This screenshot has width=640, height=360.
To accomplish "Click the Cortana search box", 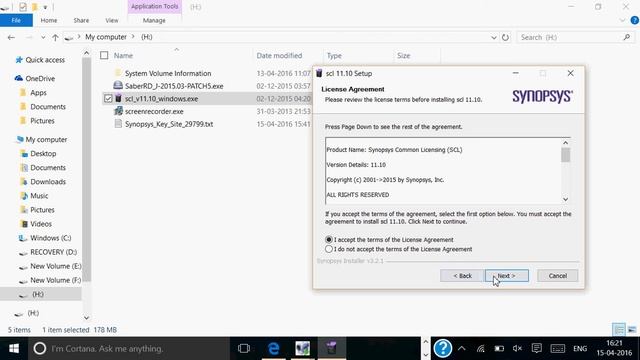I will 129,349.
